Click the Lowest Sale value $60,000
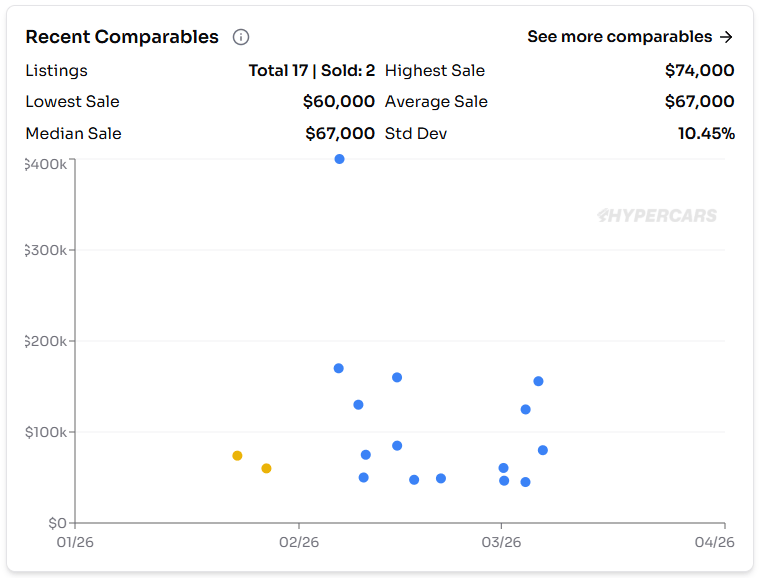Screen dimensions: 760x578 [x=338, y=102]
